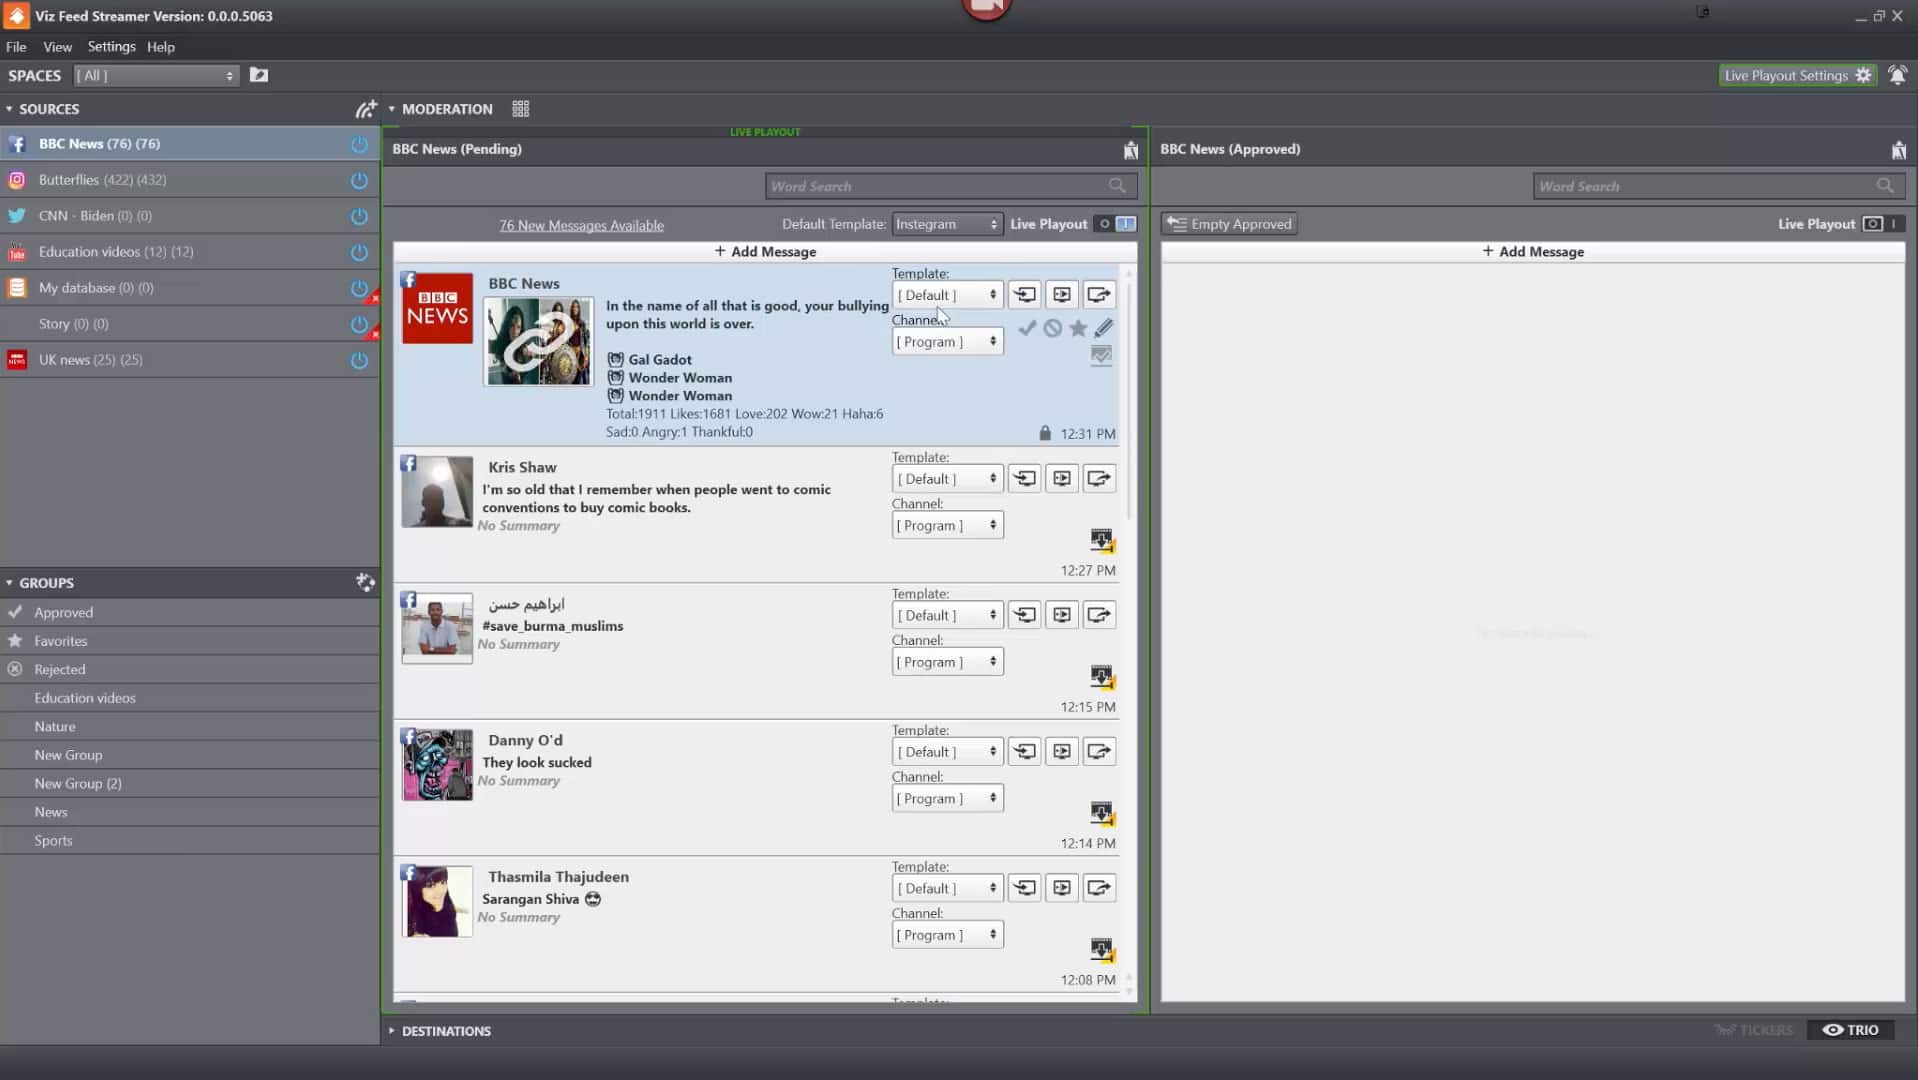
Task: Click Empty Approved button
Action: click(1230, 224)
